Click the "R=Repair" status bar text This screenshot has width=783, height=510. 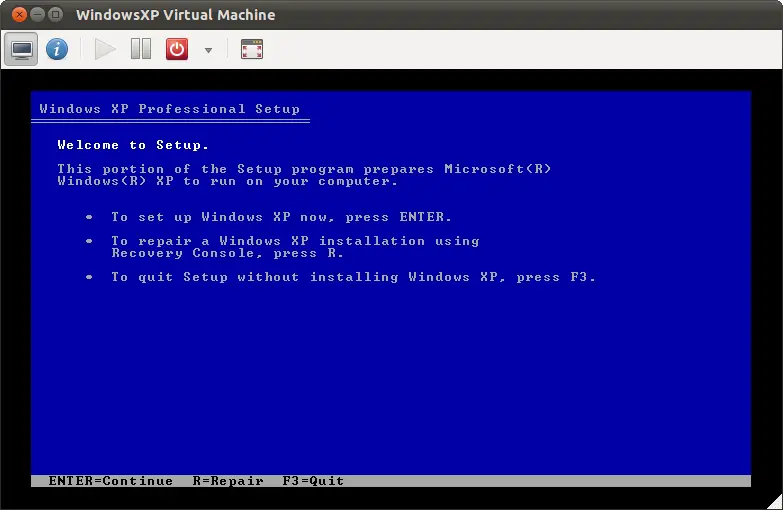point(228,481)
